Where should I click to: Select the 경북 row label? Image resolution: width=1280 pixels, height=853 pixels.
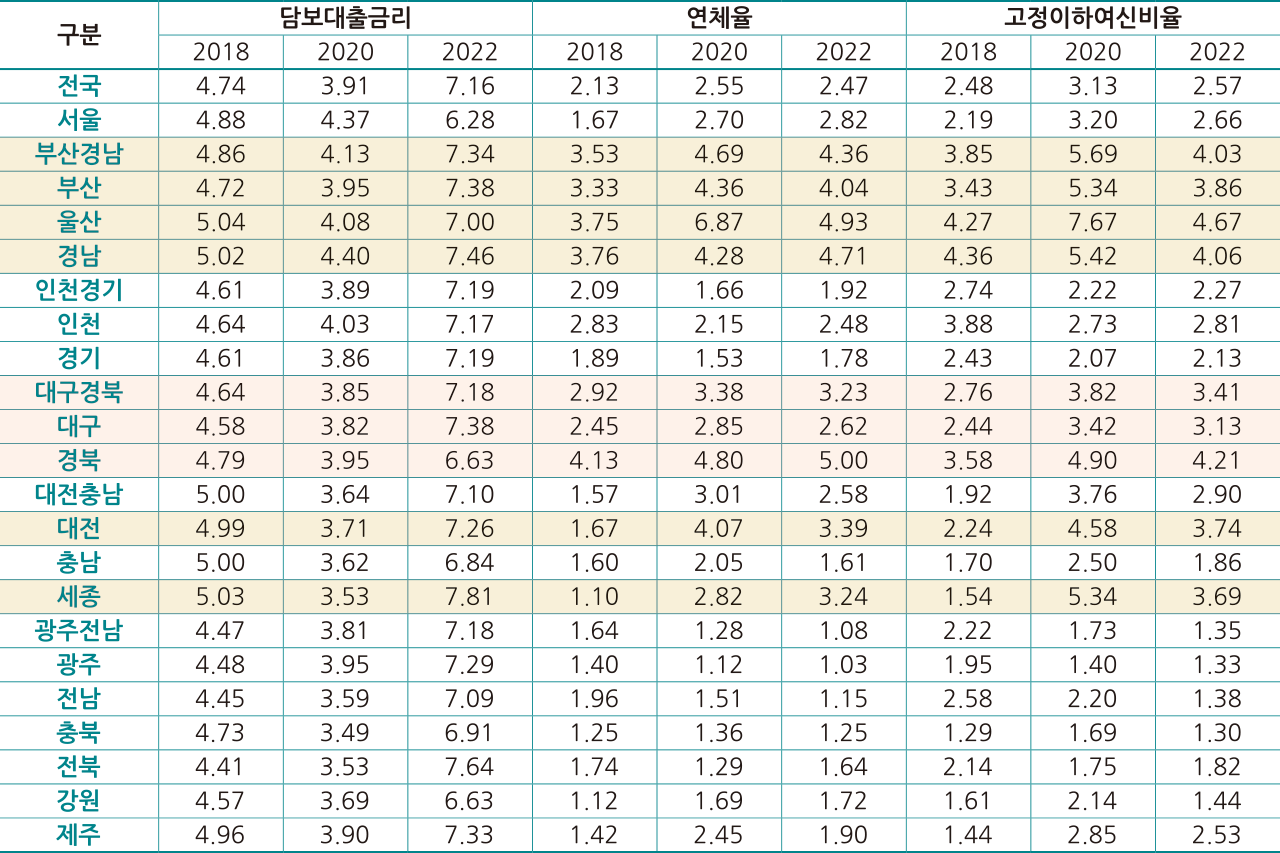click(x=79, y=460)
